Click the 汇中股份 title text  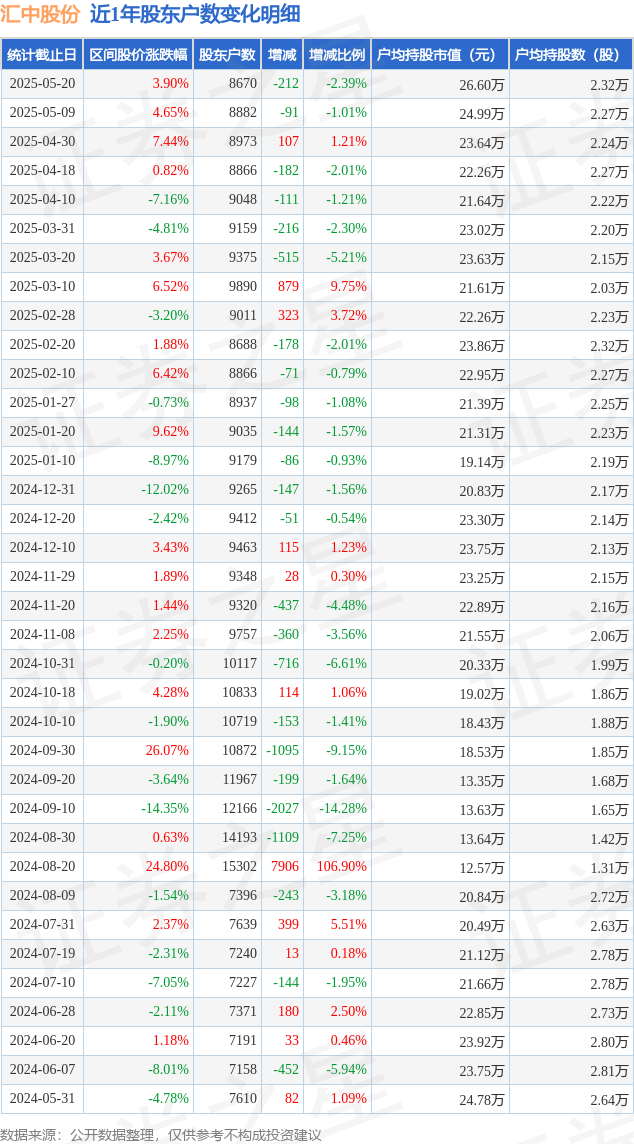42,14
